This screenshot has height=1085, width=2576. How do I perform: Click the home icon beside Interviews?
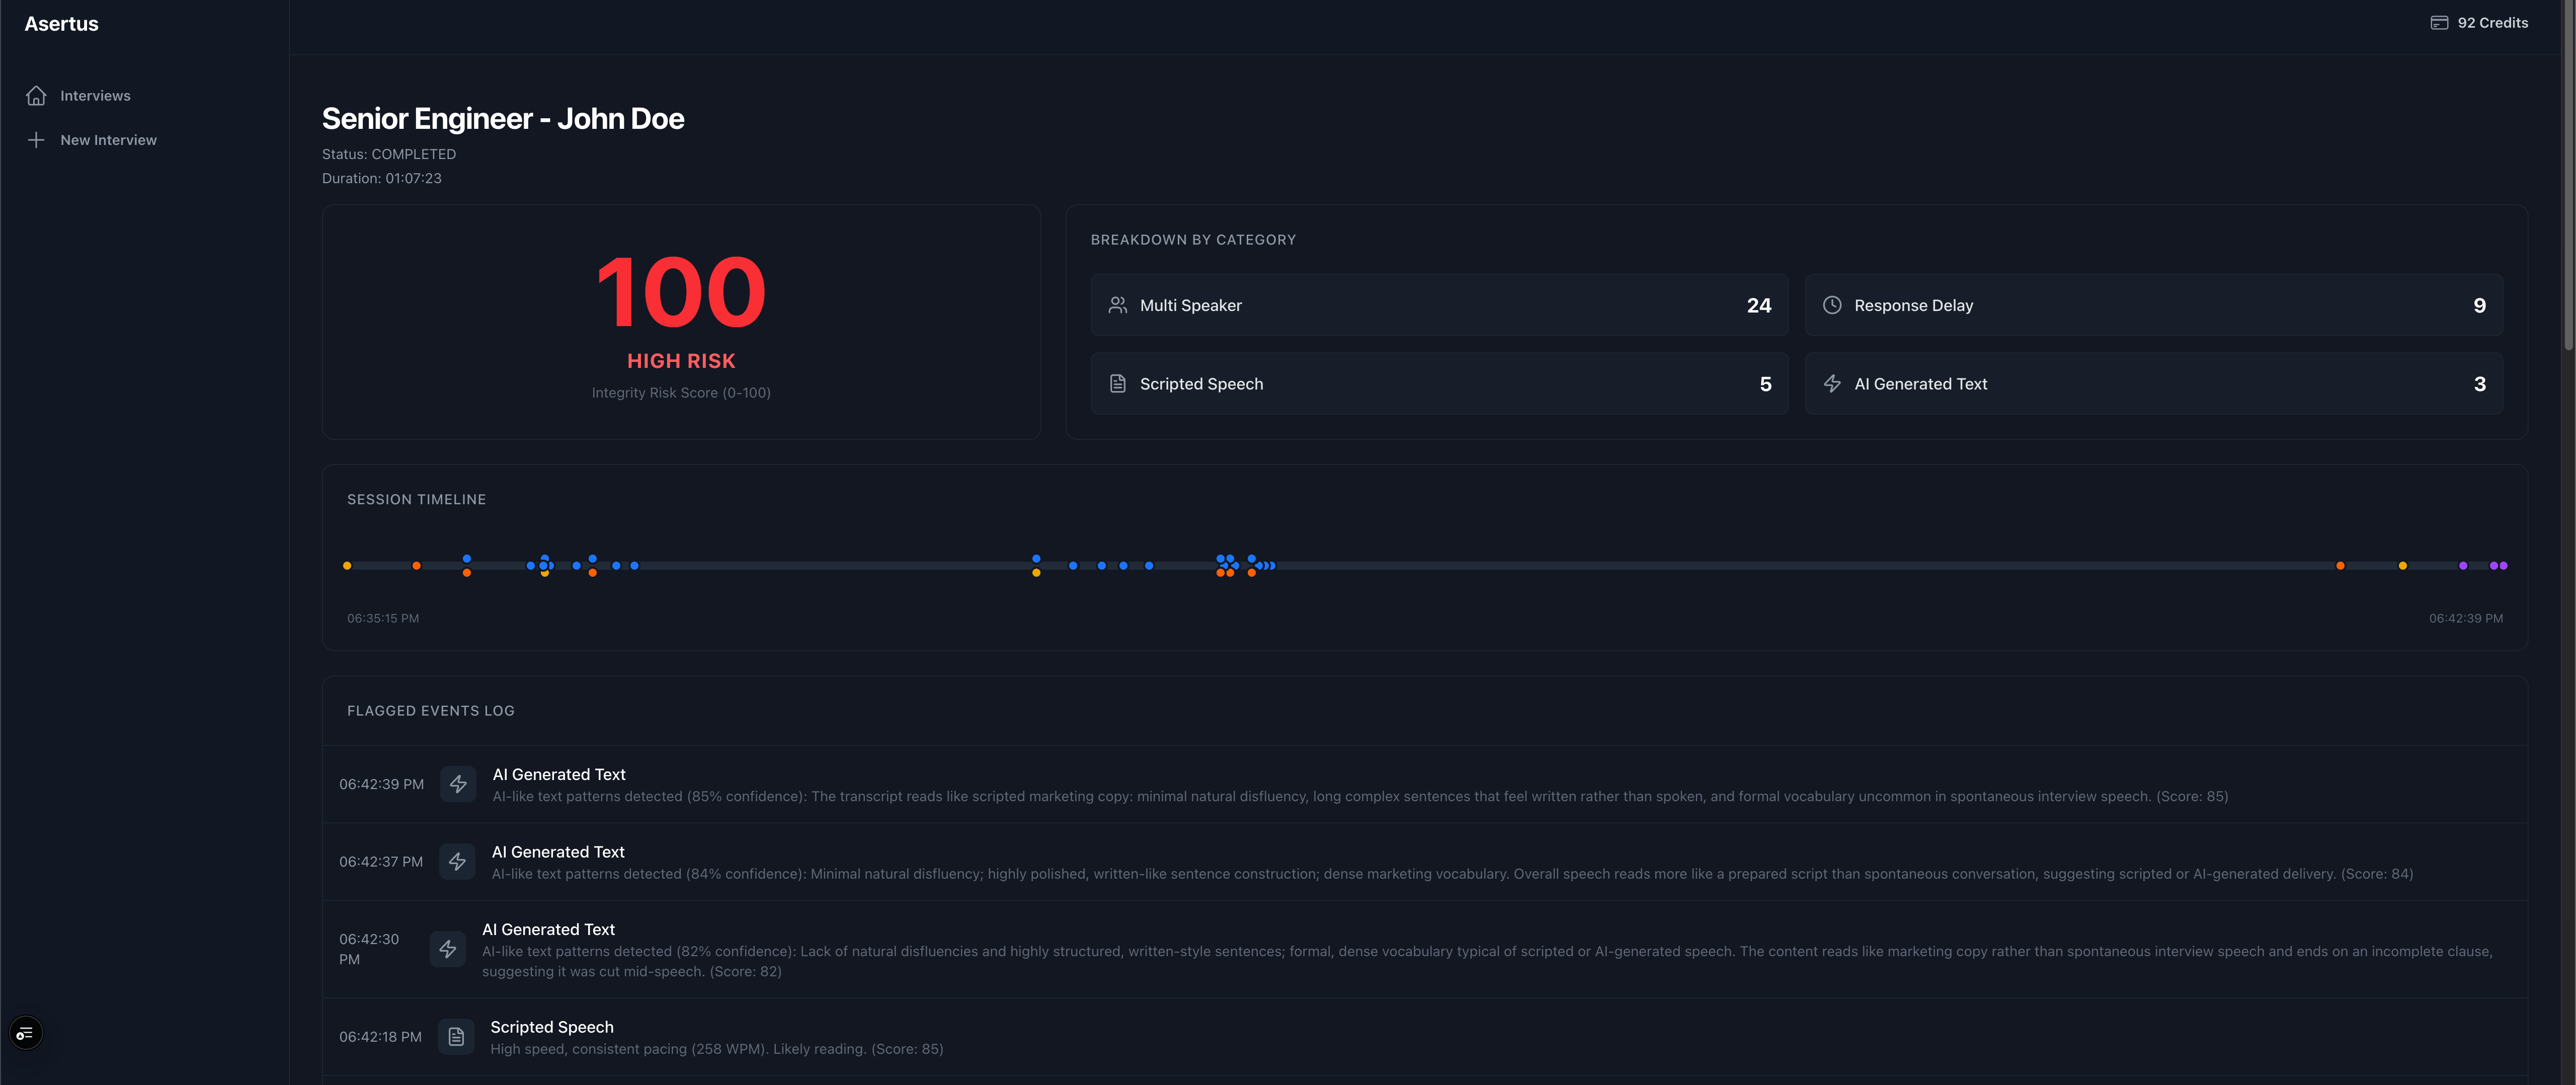click(36, 95)
